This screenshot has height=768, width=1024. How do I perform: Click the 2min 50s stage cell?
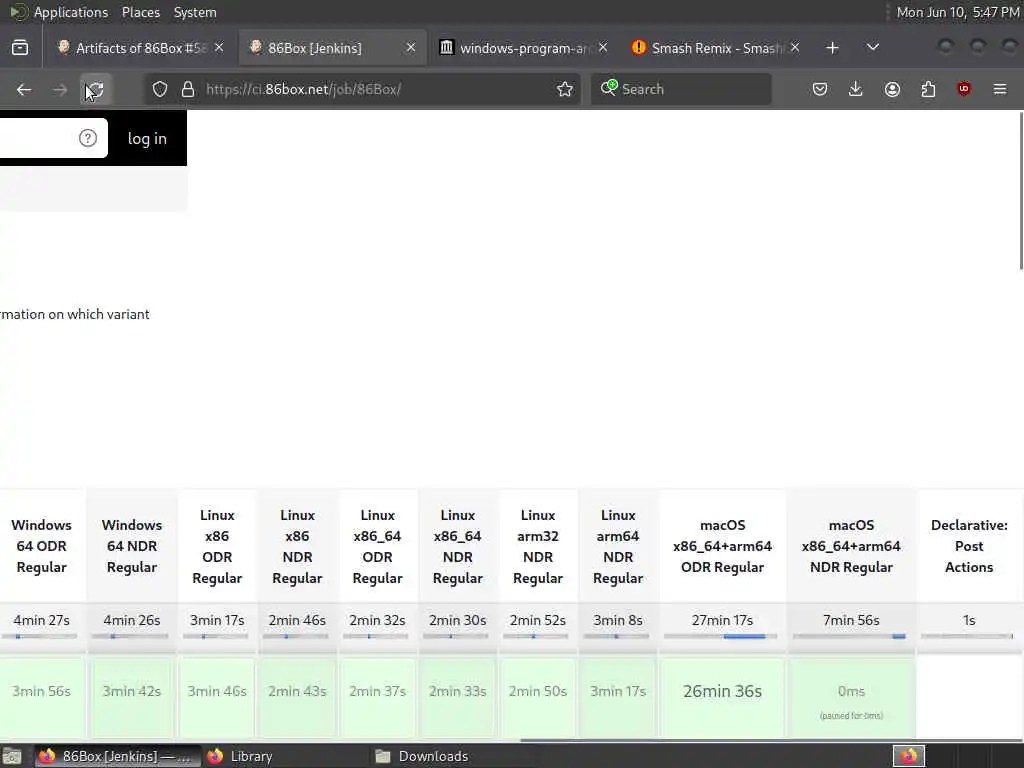(x=538, y=697)
